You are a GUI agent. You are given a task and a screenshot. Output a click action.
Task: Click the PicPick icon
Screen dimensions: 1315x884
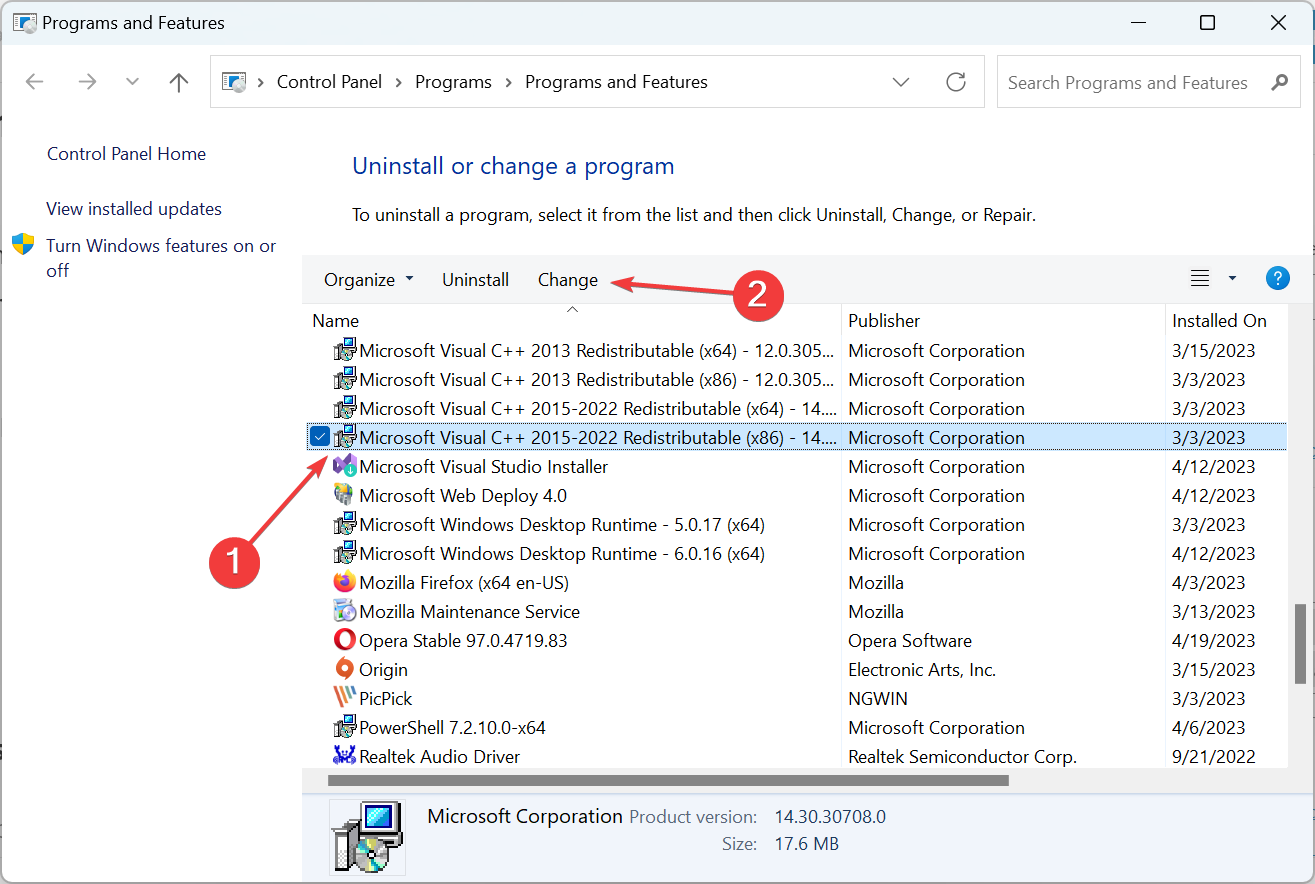344,698
